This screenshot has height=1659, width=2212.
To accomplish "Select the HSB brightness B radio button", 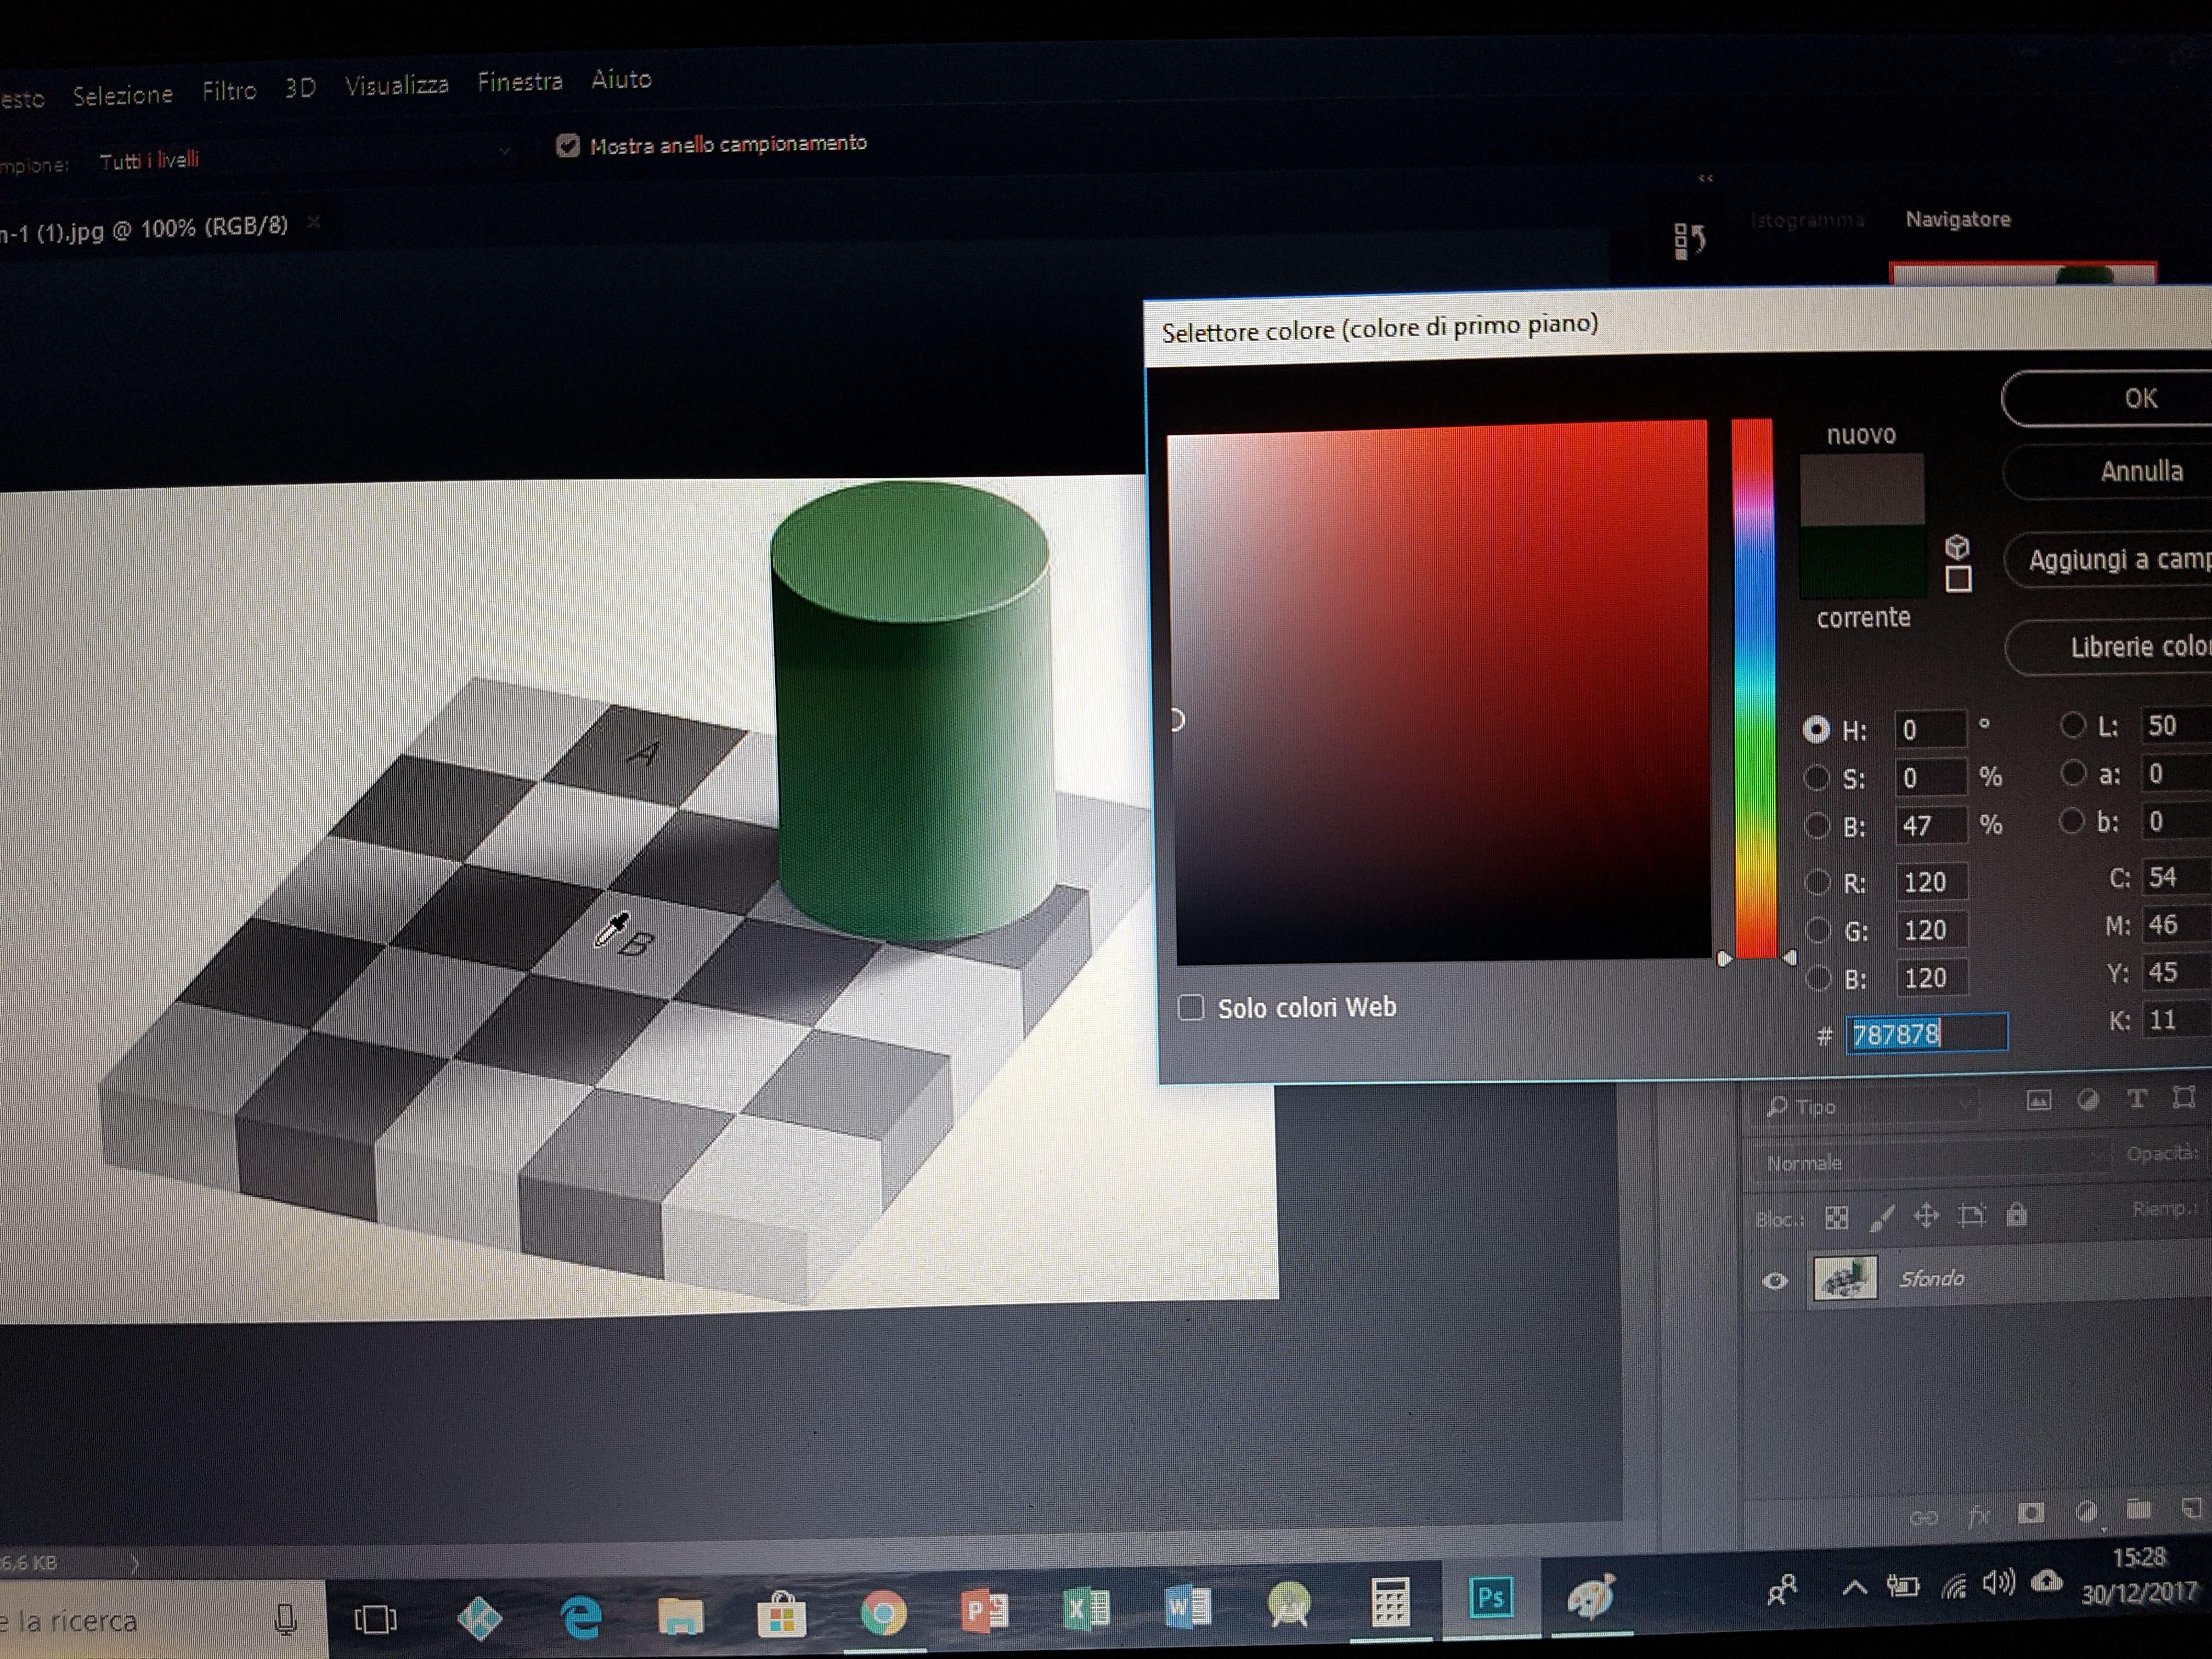I will click(1817, 826).
